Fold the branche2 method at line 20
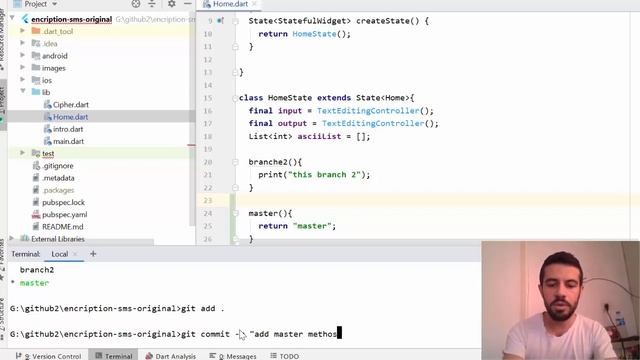Viewport: 640px width, 360px height. point(236,162)
